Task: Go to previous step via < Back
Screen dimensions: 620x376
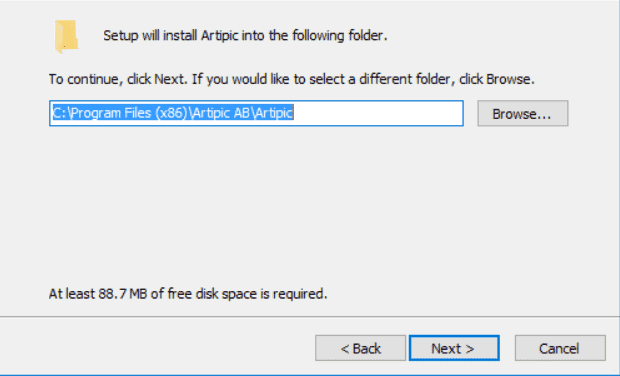Action: pyautogui.click(x=361, y=348)
